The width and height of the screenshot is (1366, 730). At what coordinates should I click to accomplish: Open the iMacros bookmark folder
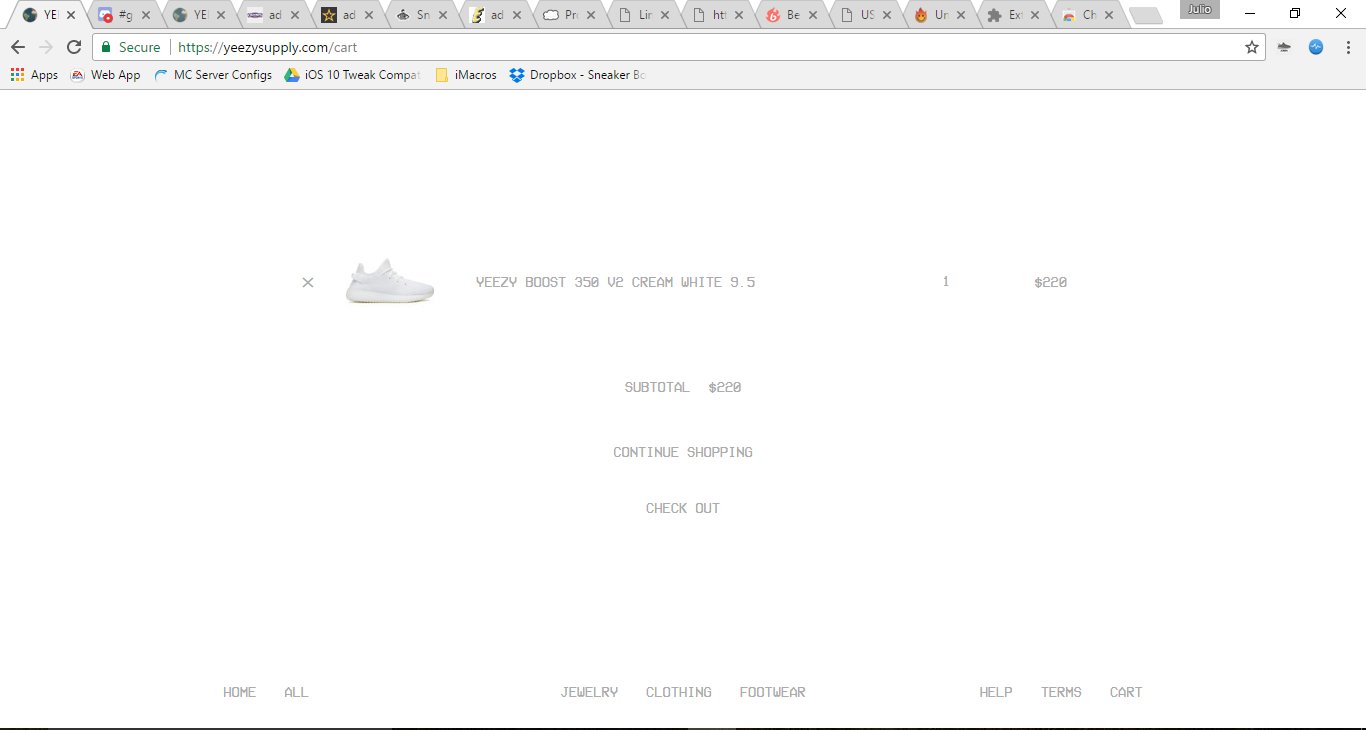(466, 75)
